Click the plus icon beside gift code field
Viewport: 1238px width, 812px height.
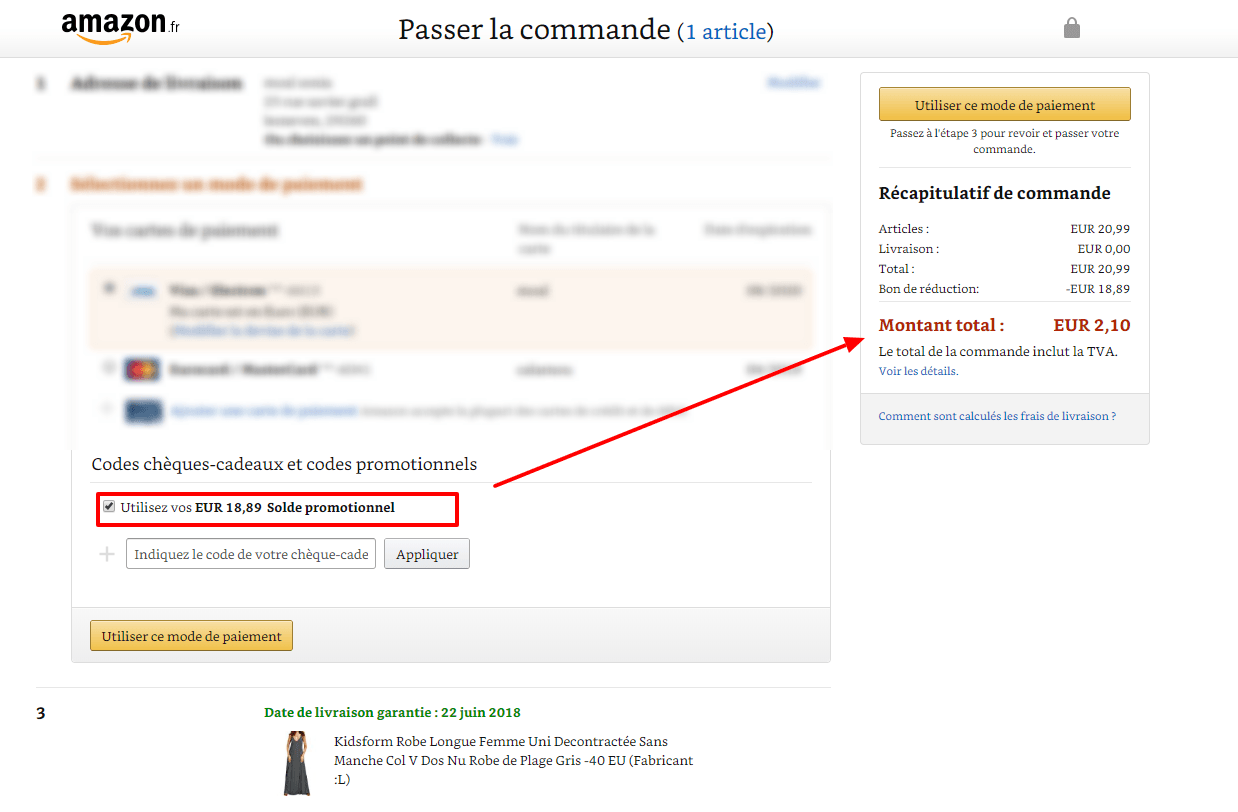(x=107, y=554)
